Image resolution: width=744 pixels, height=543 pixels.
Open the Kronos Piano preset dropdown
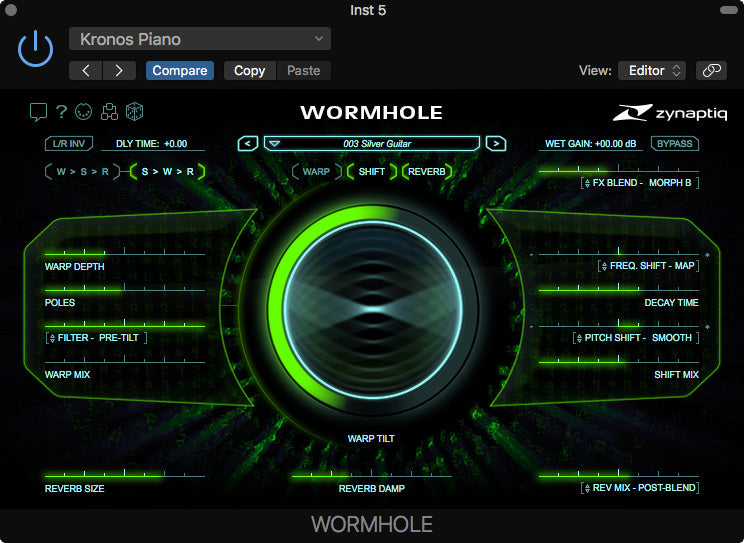pyautogui.click(x=200, y=39)
